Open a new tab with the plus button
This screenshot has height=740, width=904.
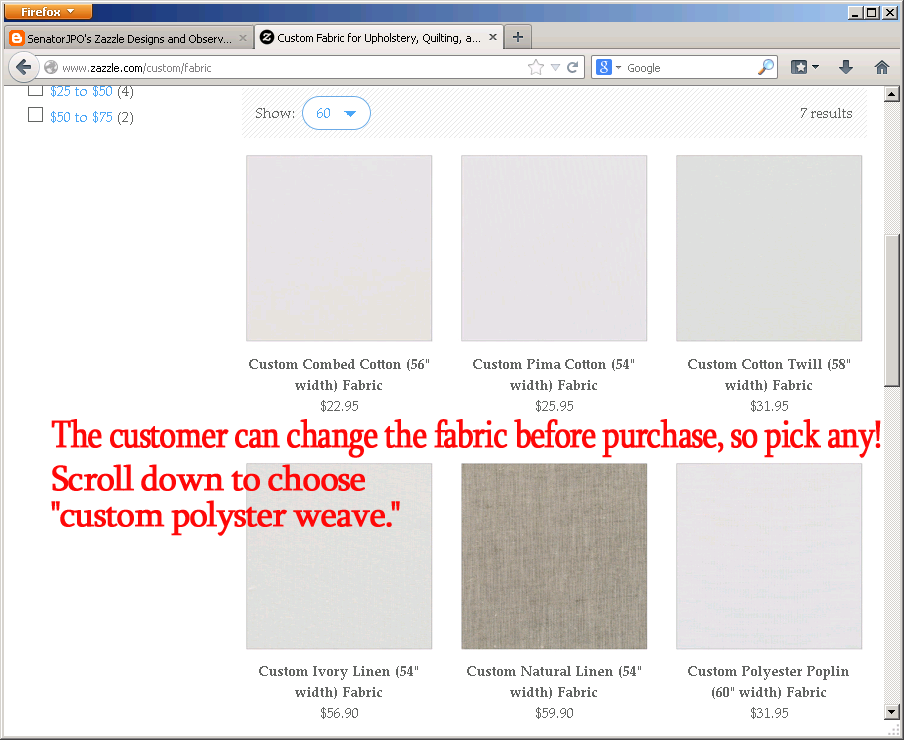click(x=518, y=37)
